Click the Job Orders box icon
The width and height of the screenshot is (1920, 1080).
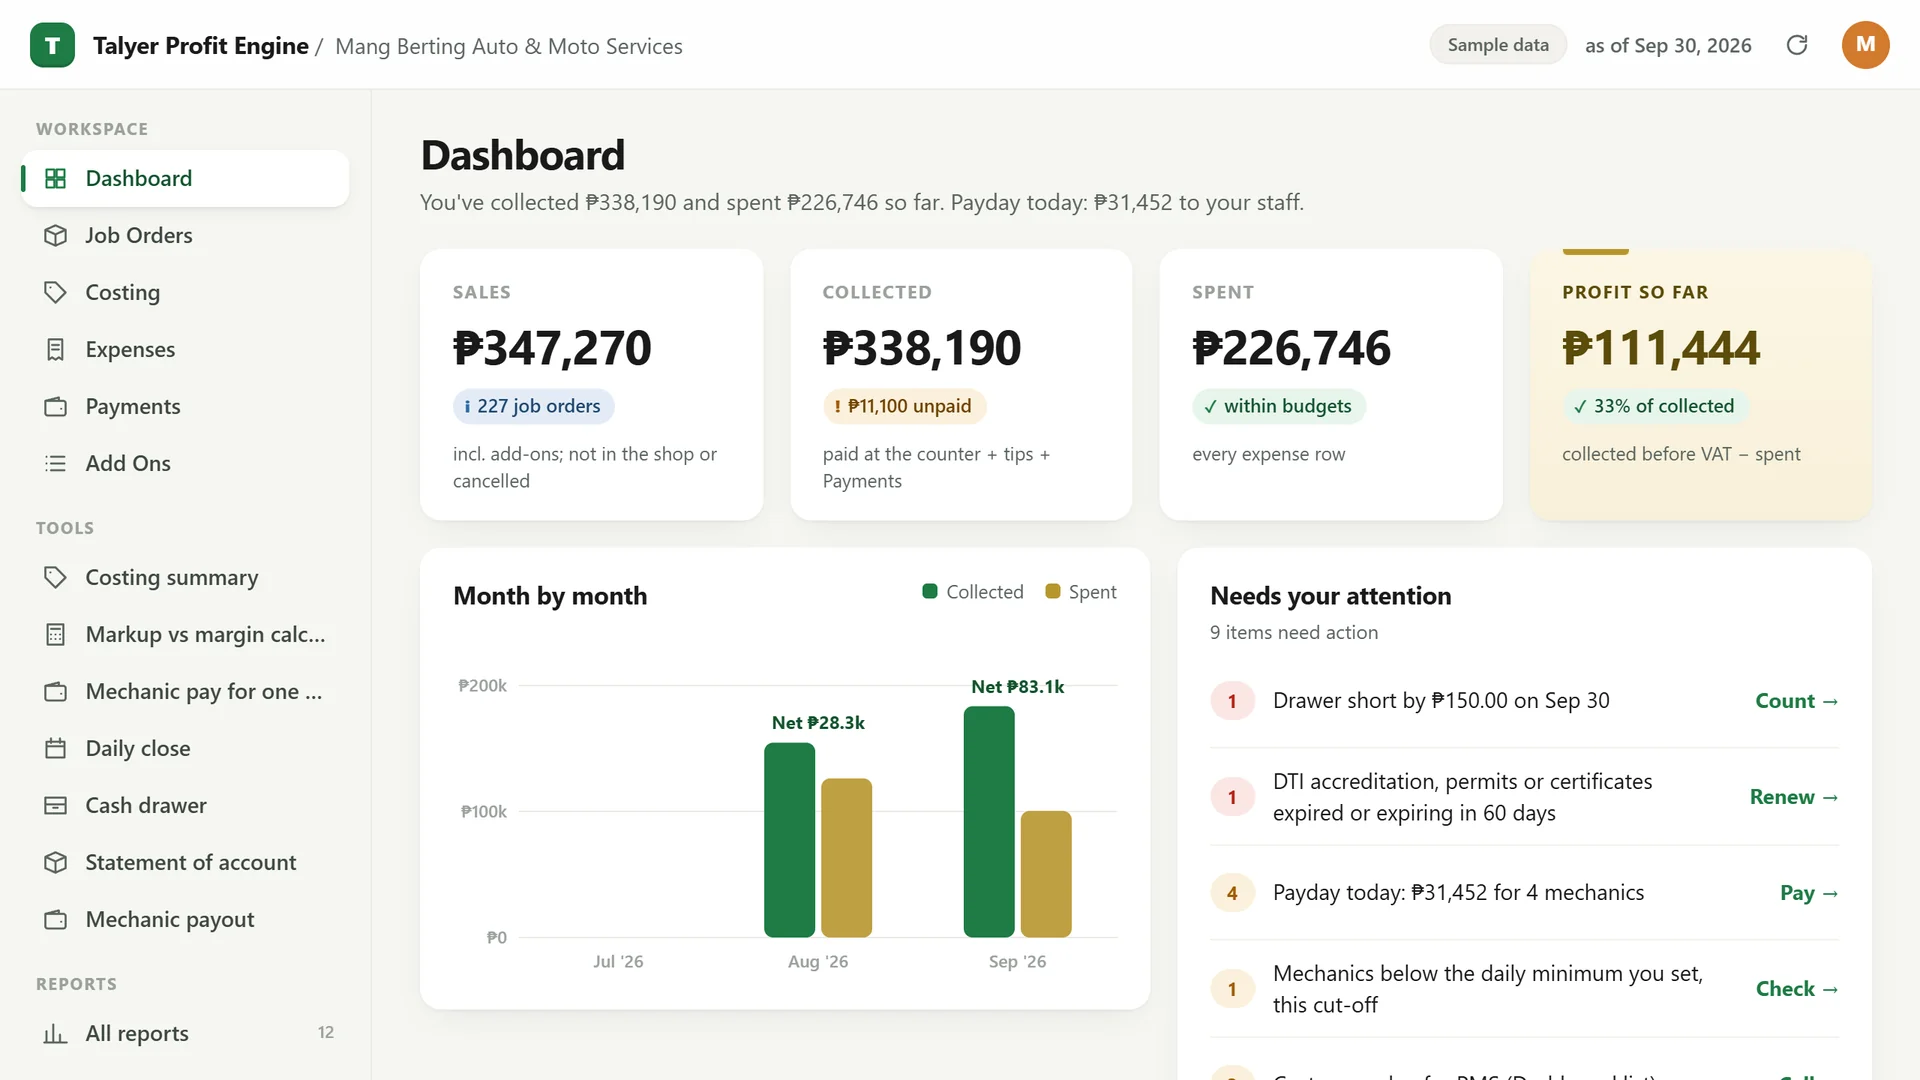coord(56,235)
